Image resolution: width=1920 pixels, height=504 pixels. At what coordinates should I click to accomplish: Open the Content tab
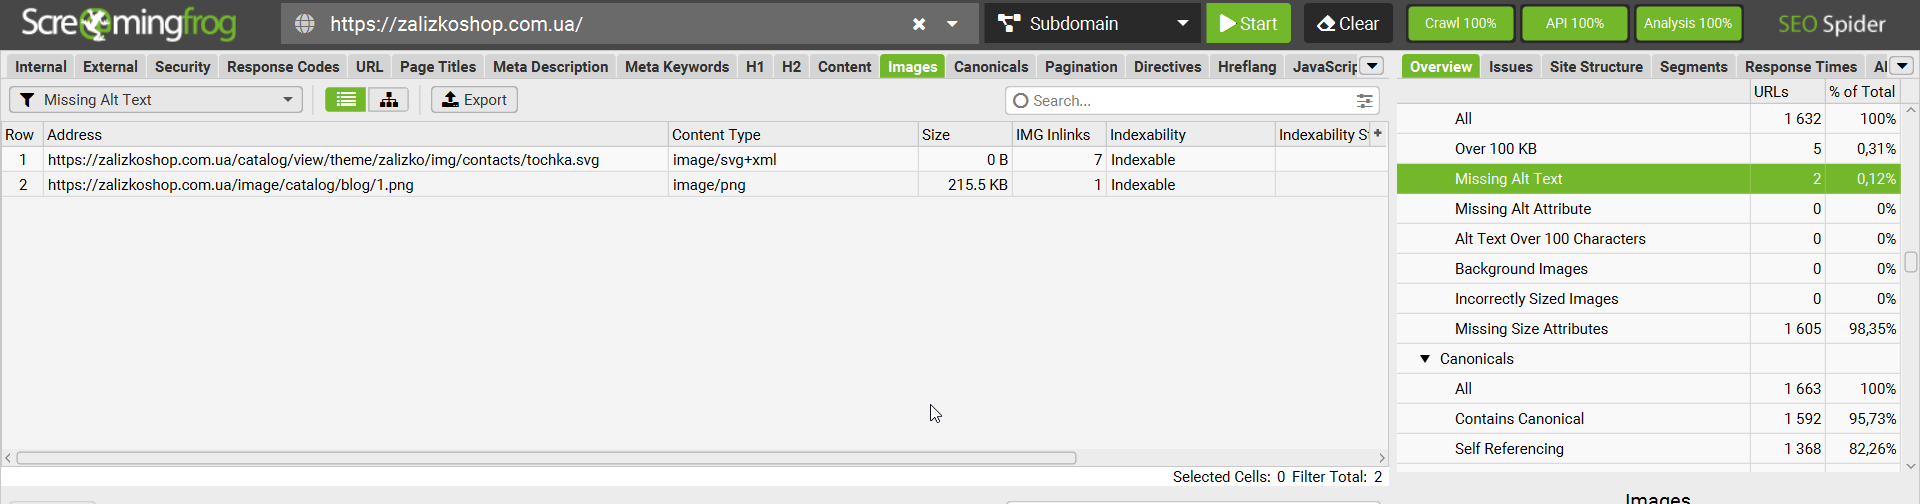coord(844,66)
